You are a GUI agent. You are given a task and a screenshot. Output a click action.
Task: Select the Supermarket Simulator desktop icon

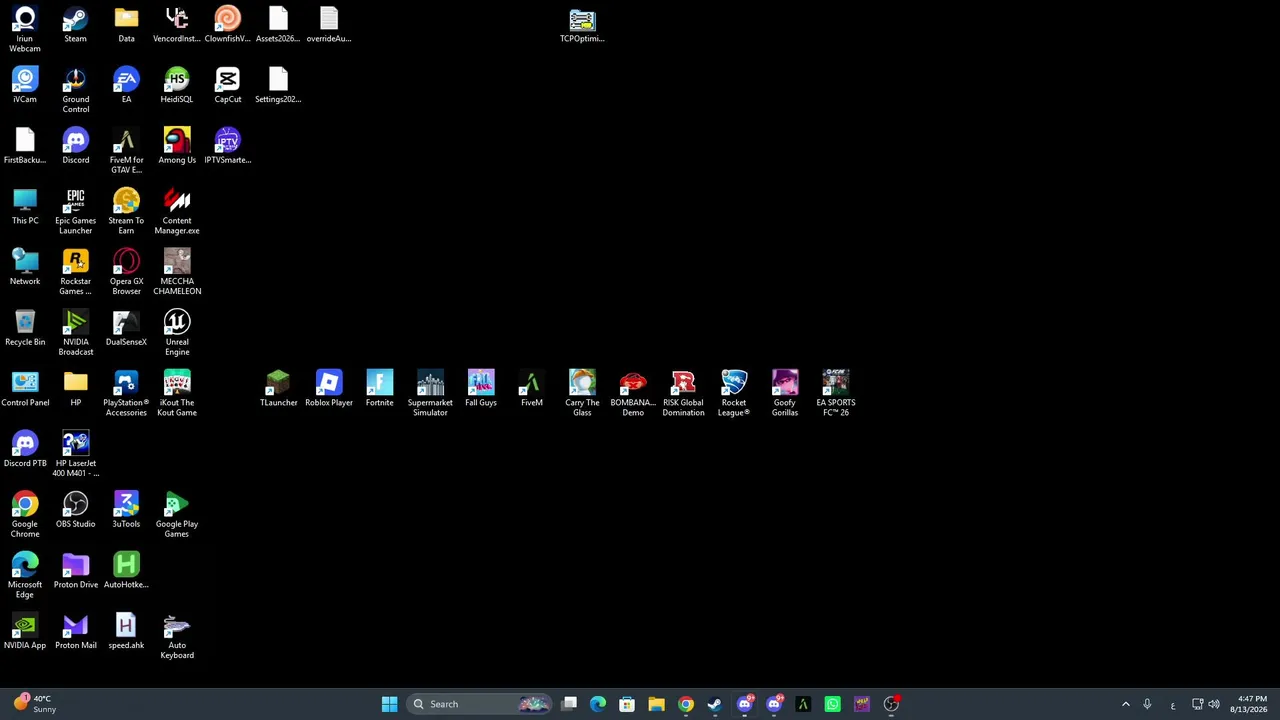430,395
